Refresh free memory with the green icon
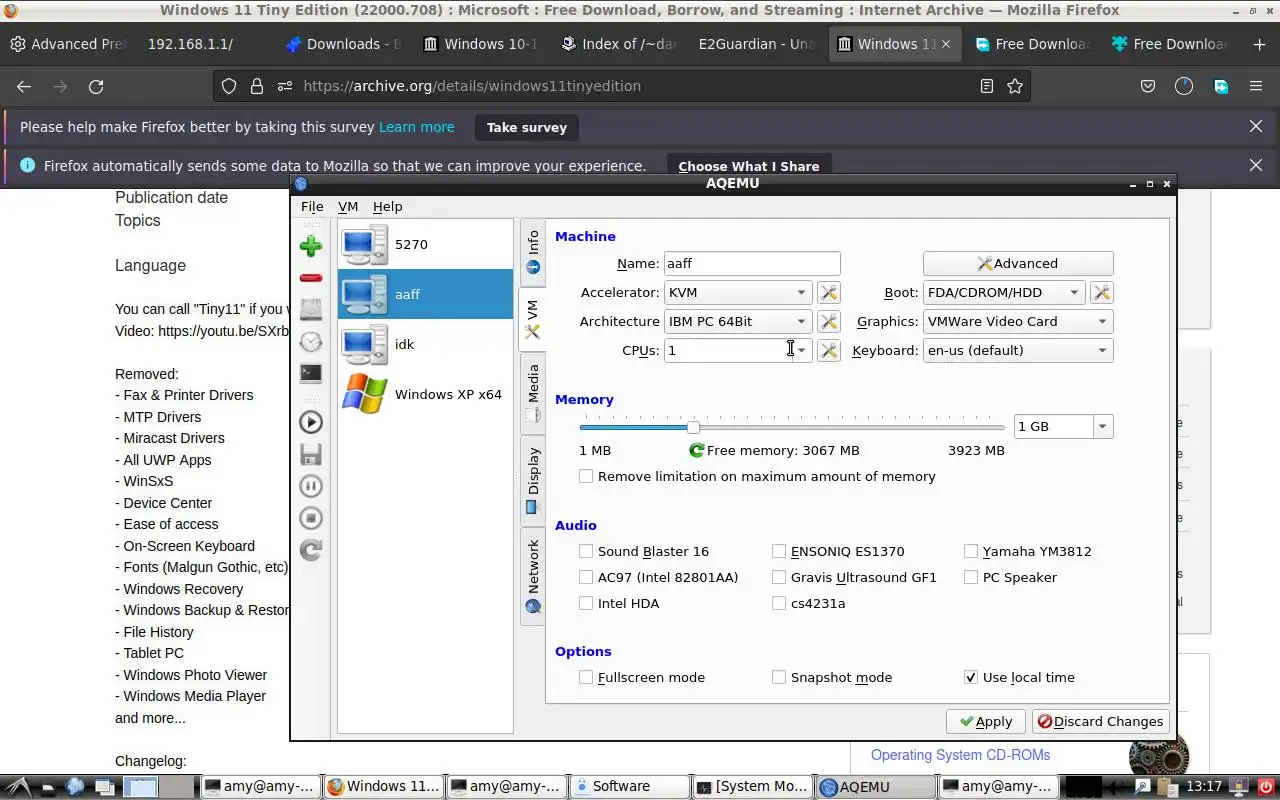The width and height of the screenshot is (1280, 800). (696, 450)
